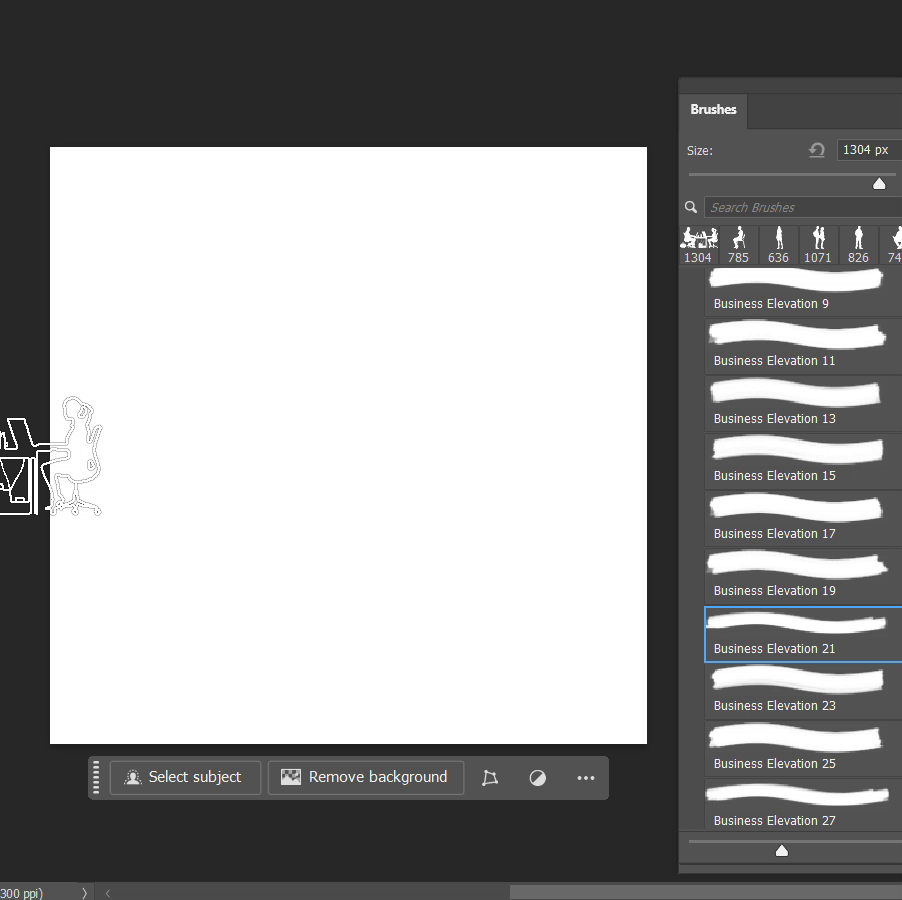Click the magnifier search icon in Brushes
Screen dimensions: 902x900
pyautogui.click(x=691, y=207)
